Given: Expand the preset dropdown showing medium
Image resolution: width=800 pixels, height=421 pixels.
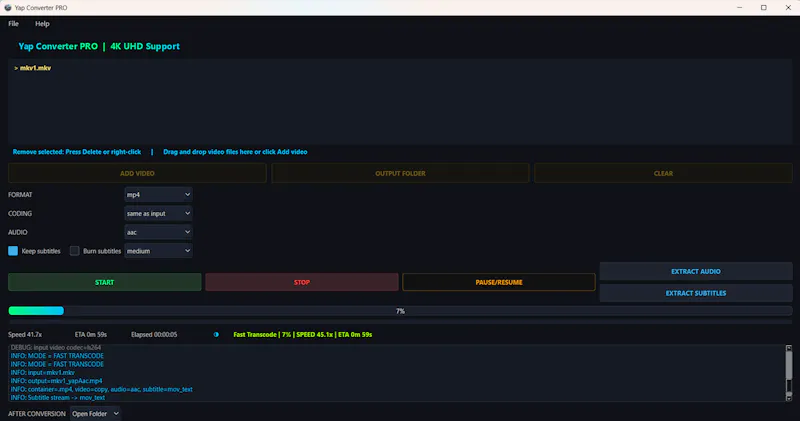Looking at the screenshot, I should [x=158, y=251].
